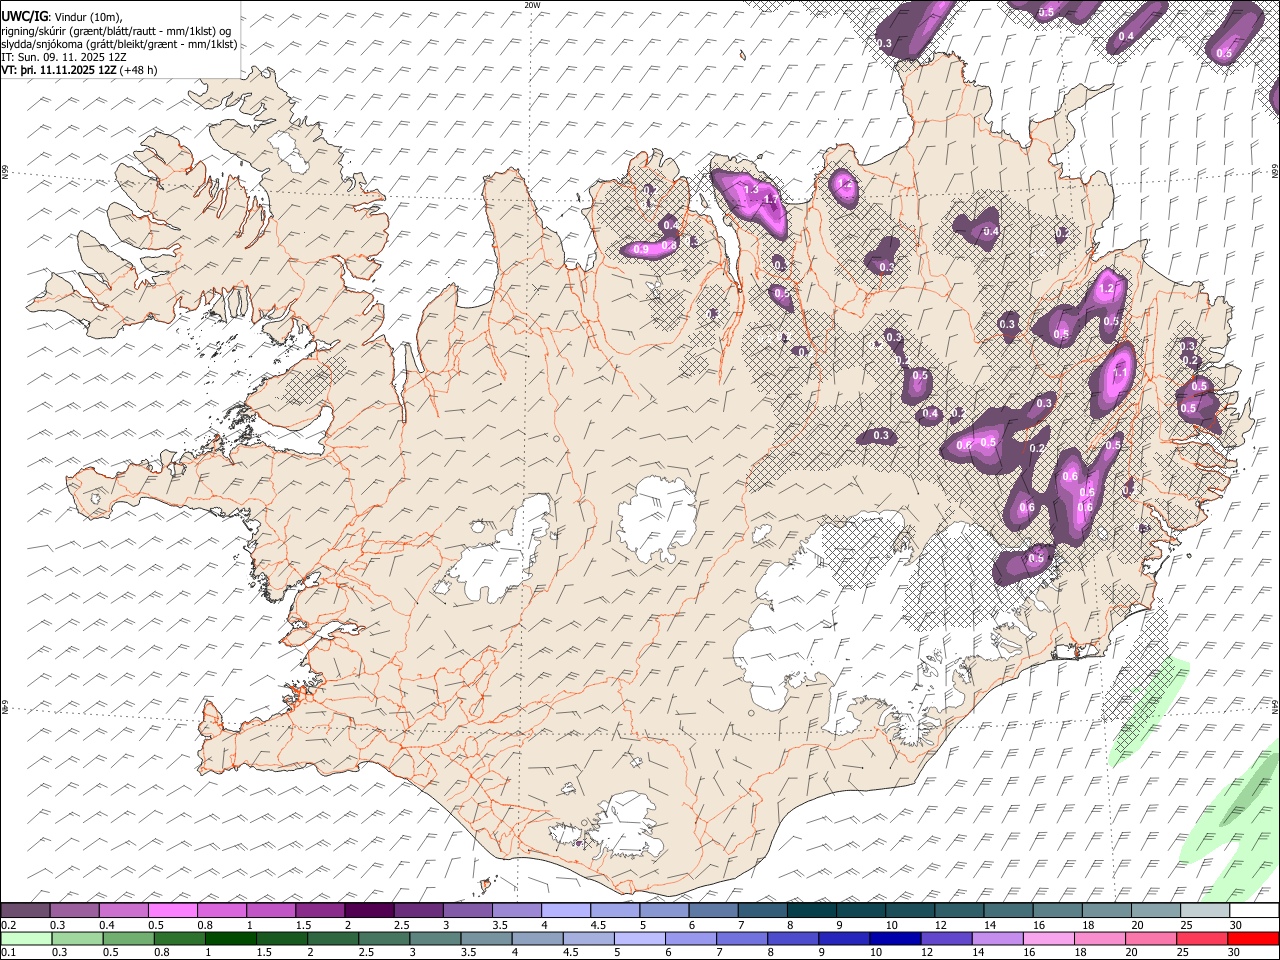Click the 'slydda/snjókoma' legend description line
The height and width of the screenshot is (960, 1280).
click(x=119, y=44)
